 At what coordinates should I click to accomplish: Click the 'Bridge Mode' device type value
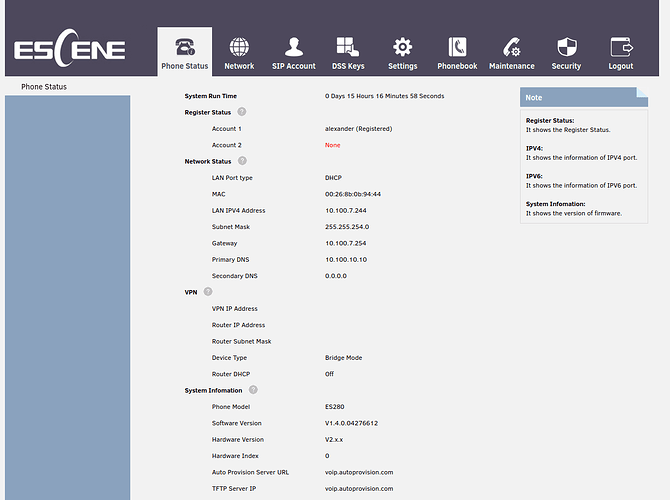coord(344,358)
